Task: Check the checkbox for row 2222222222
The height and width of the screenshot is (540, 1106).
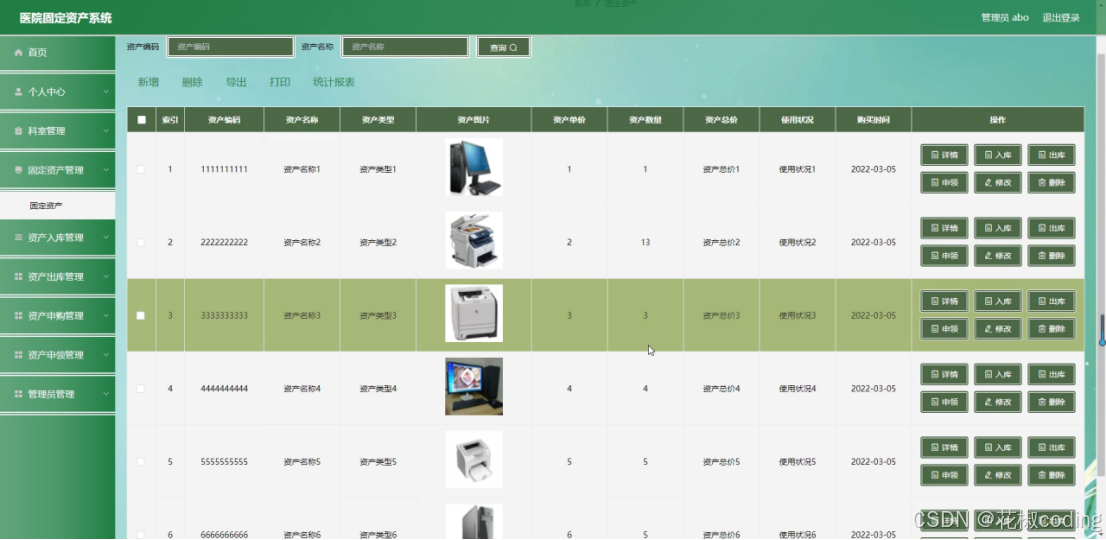Action: 140,243
